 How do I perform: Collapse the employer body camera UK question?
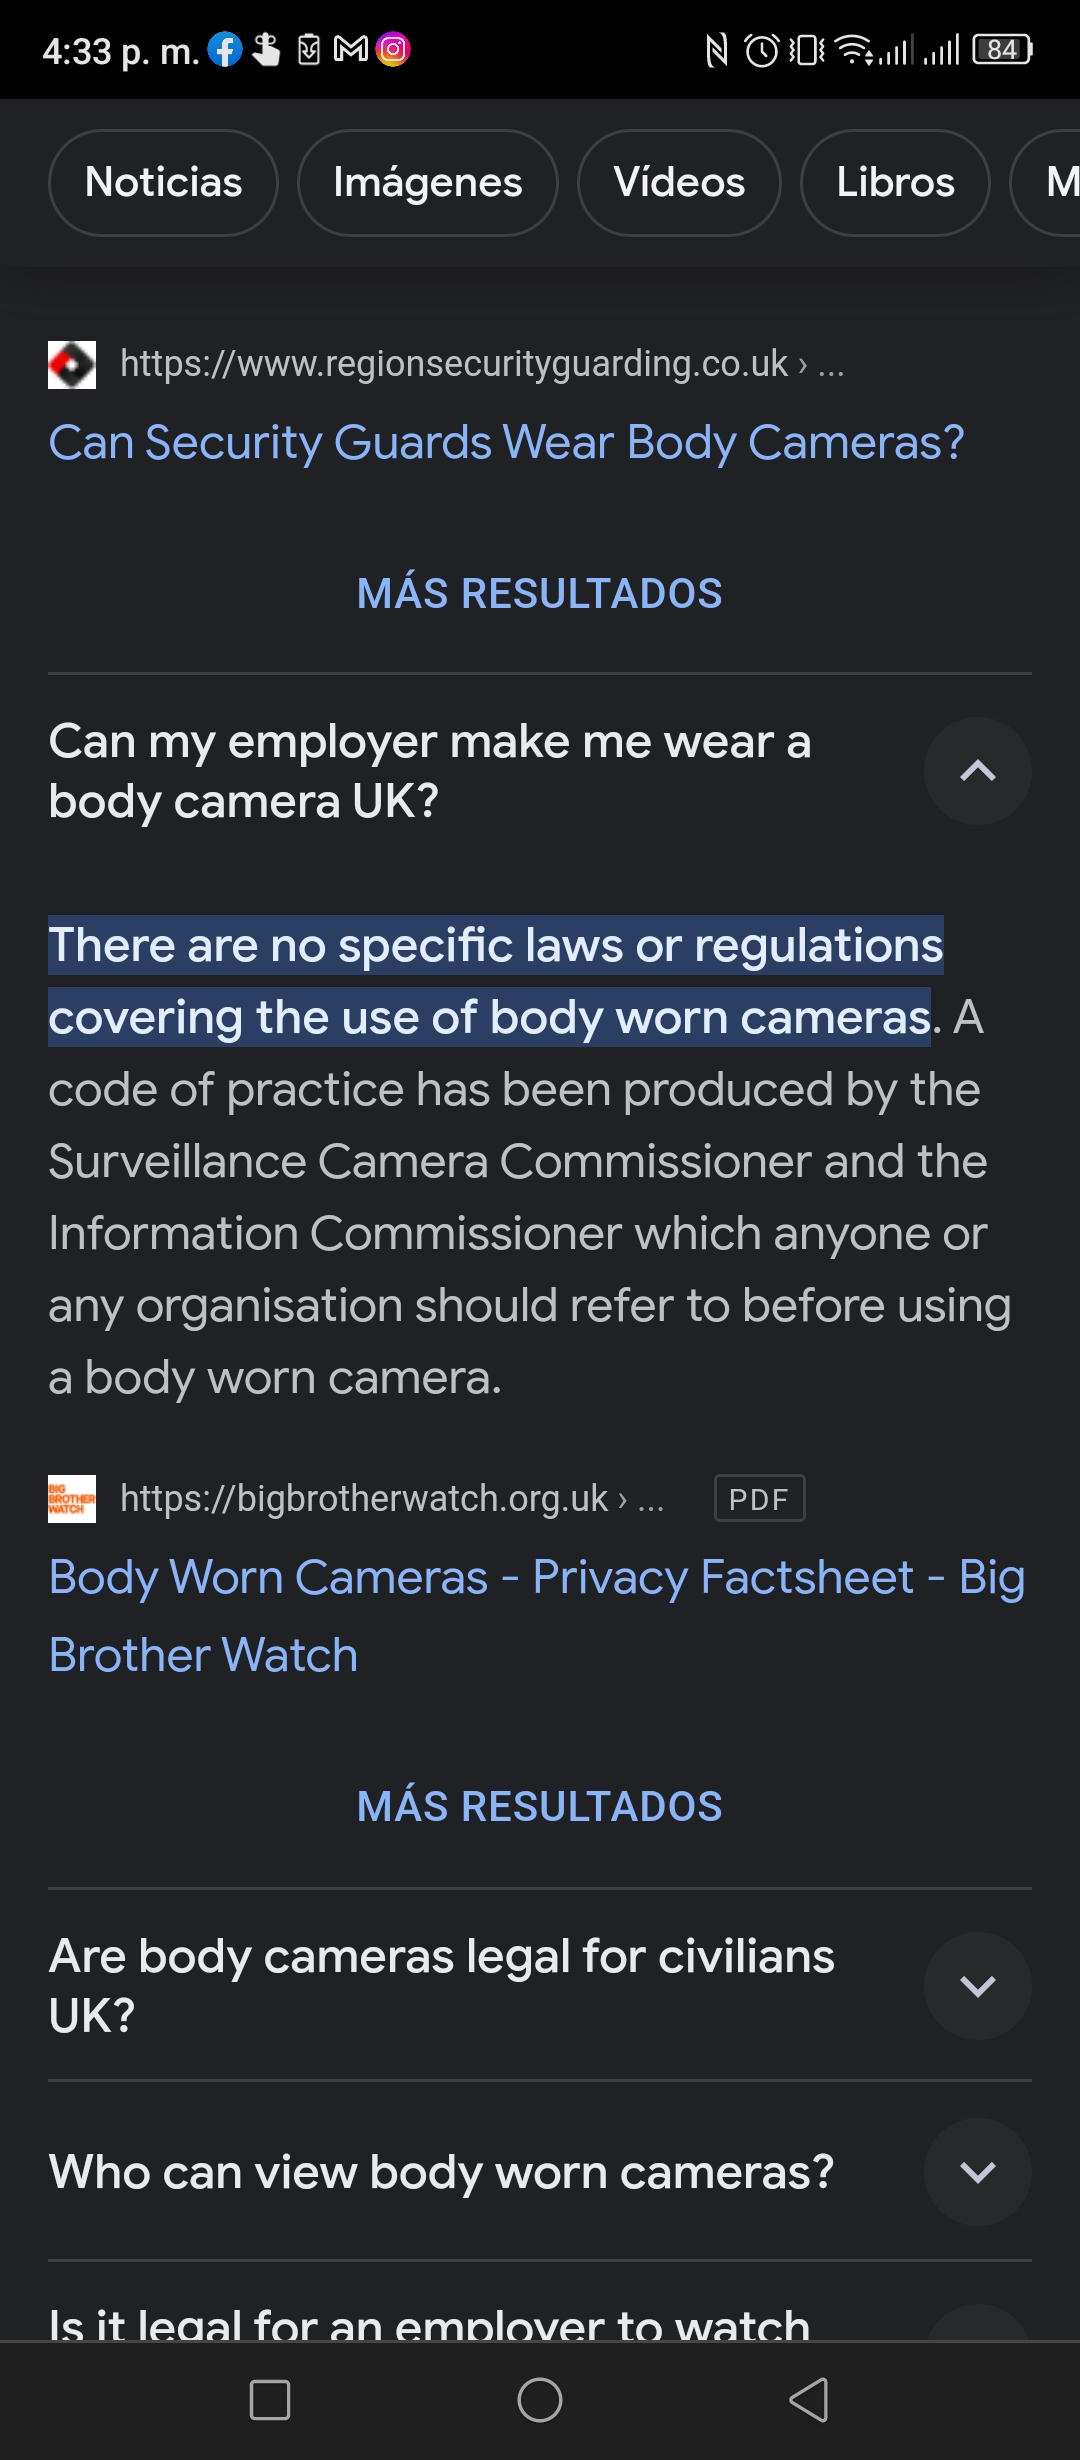978,771
